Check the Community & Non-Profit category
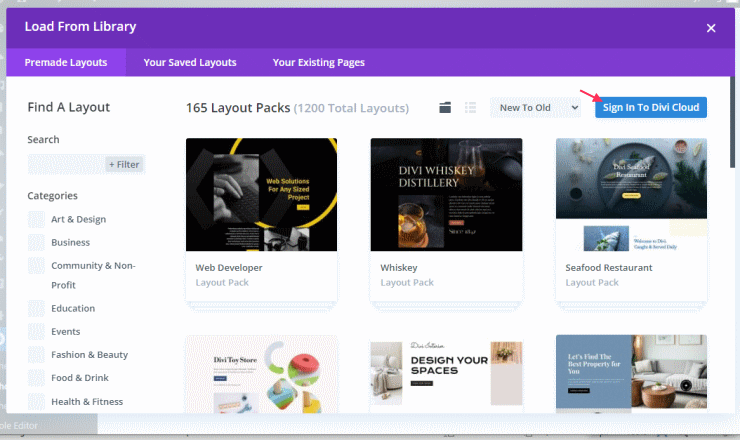740x440 pixels. (36, 266)
